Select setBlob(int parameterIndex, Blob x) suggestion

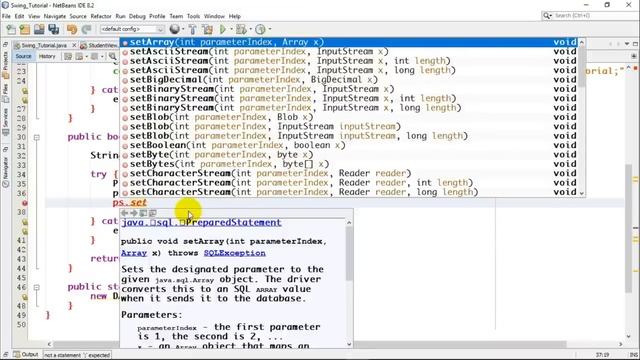pyautogui.click(x=349, y=117)
